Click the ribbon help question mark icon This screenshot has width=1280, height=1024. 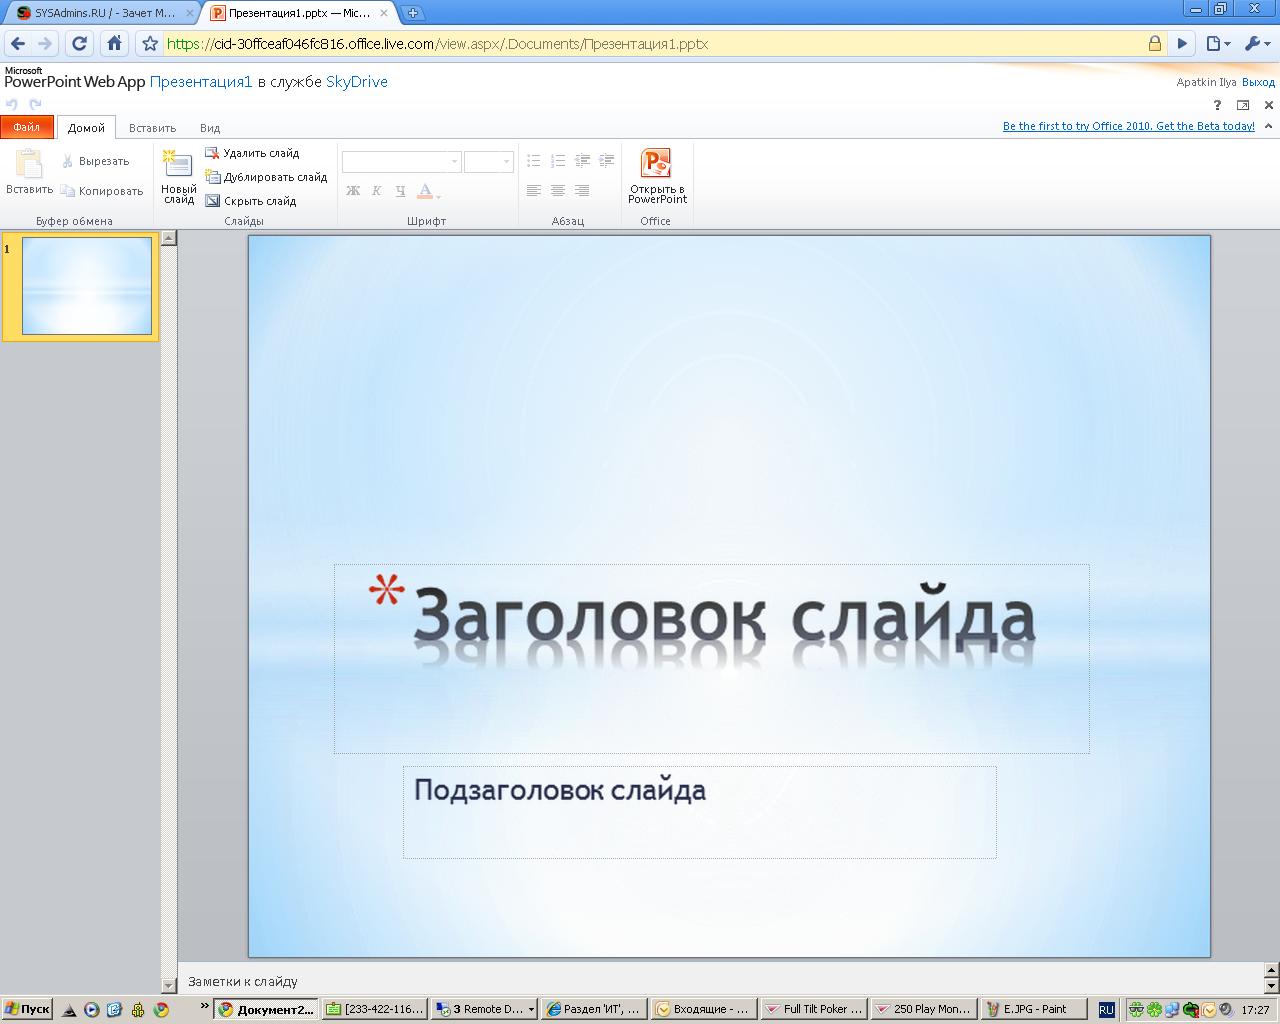pyautogui.click(x=1217, y=105)
